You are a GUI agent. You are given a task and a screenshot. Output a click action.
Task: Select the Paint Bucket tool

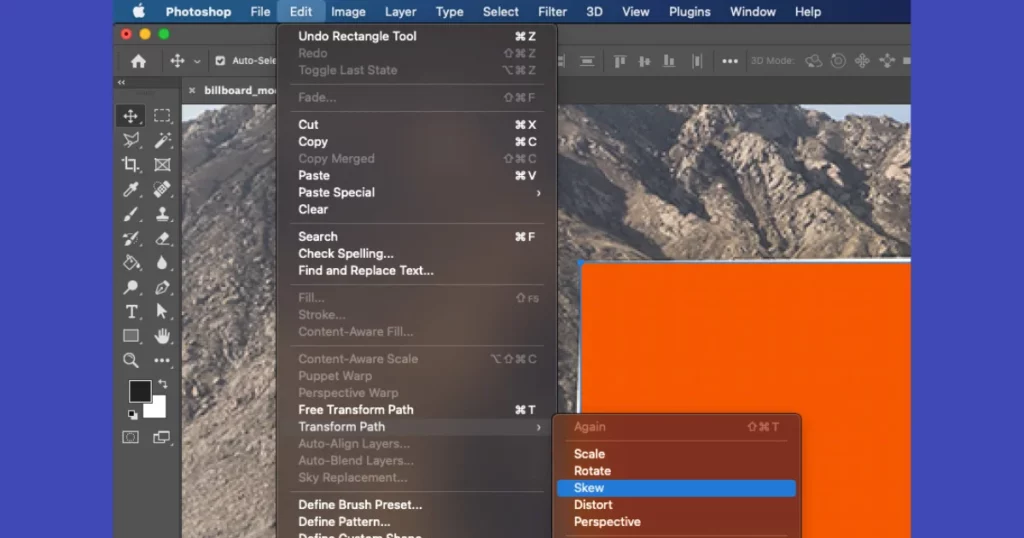coord(131,263)
